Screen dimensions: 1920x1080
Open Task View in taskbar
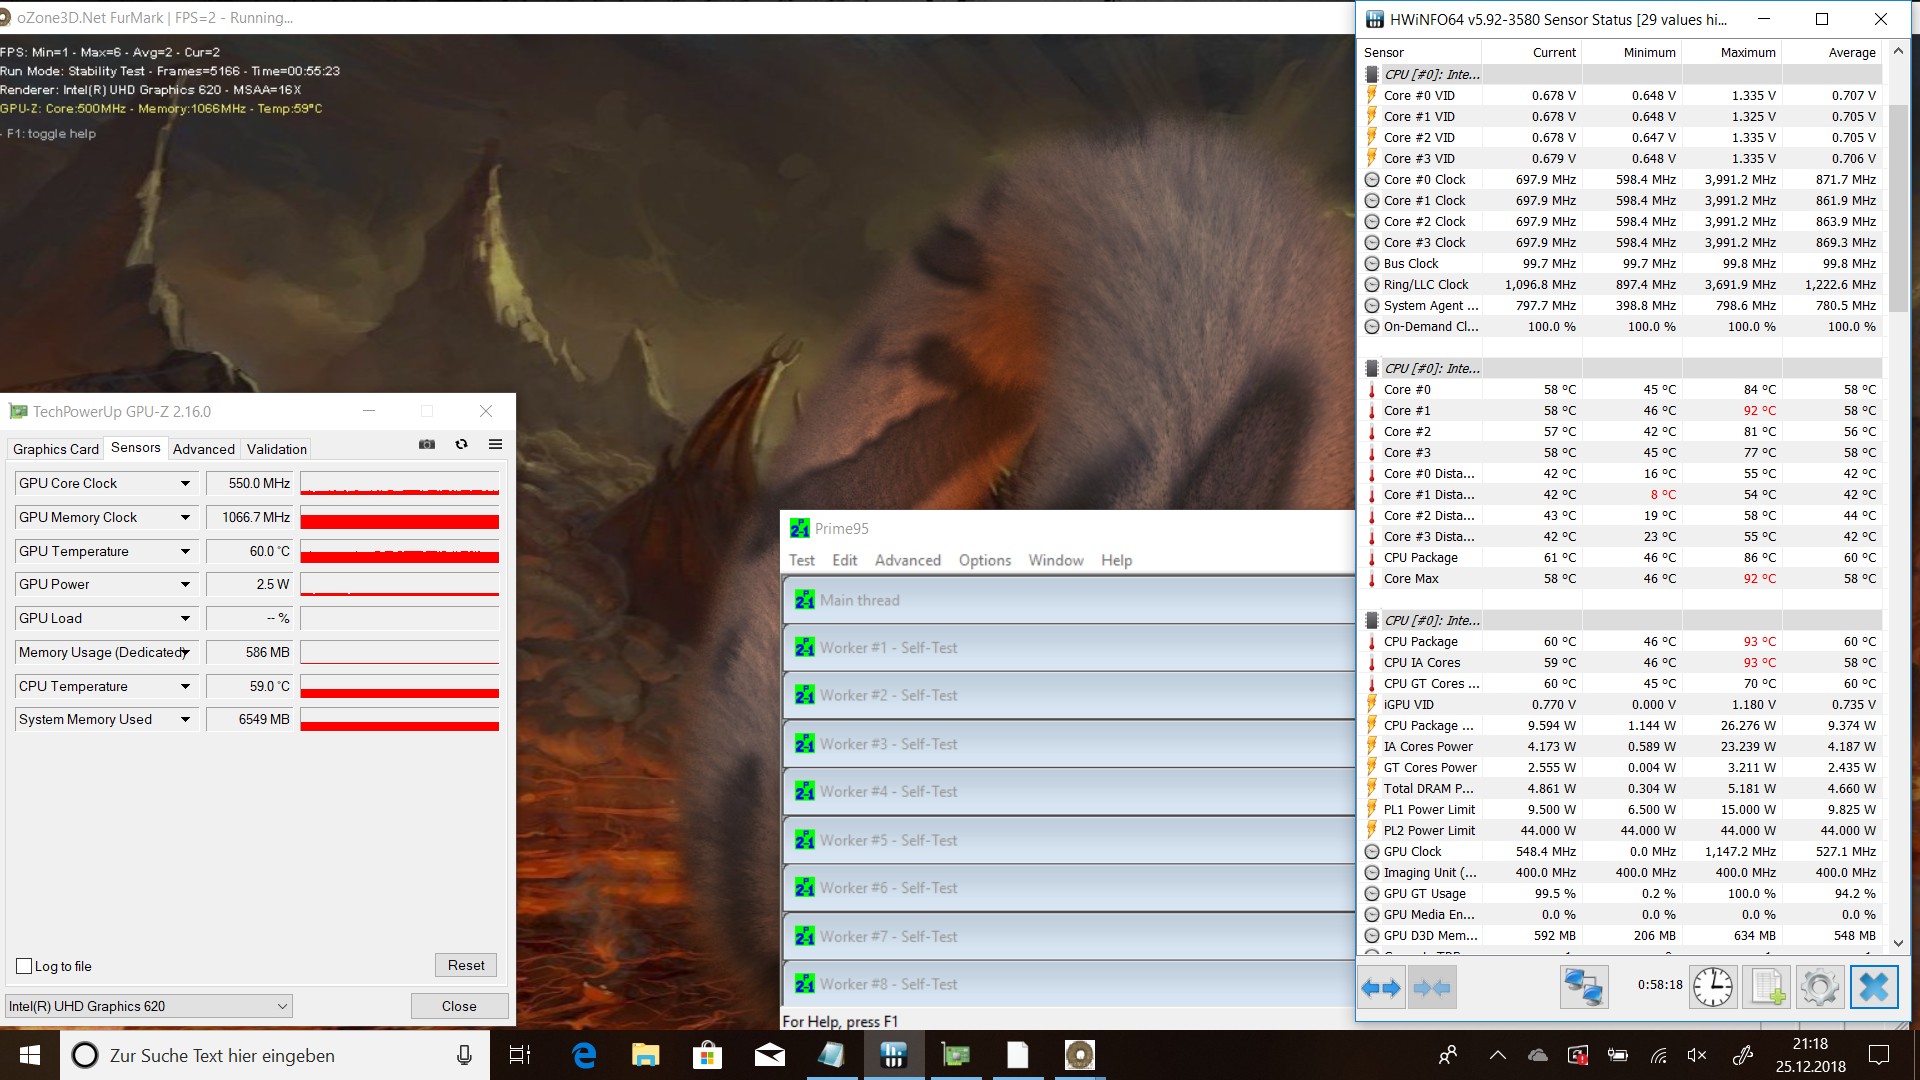[x=520, y=1055]
